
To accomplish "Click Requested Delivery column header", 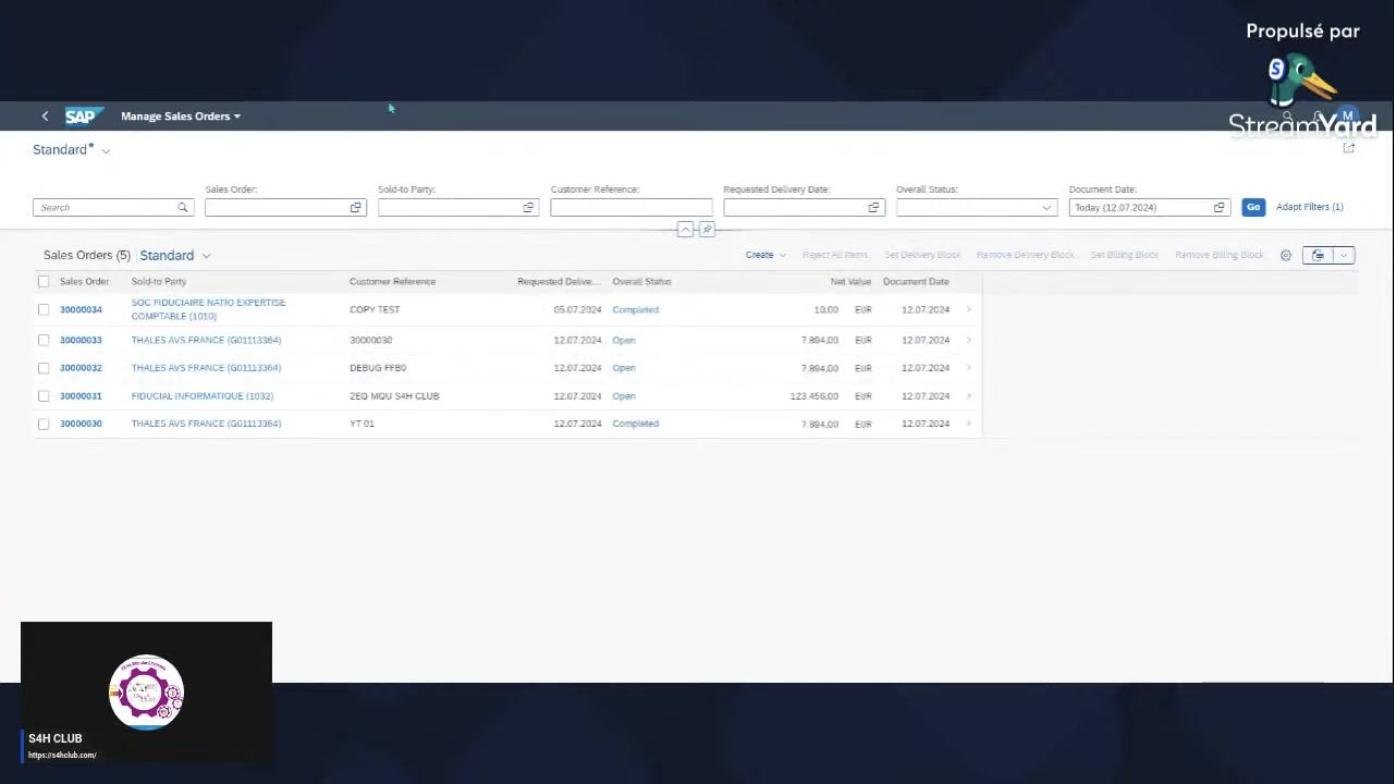I will [558, 282].
